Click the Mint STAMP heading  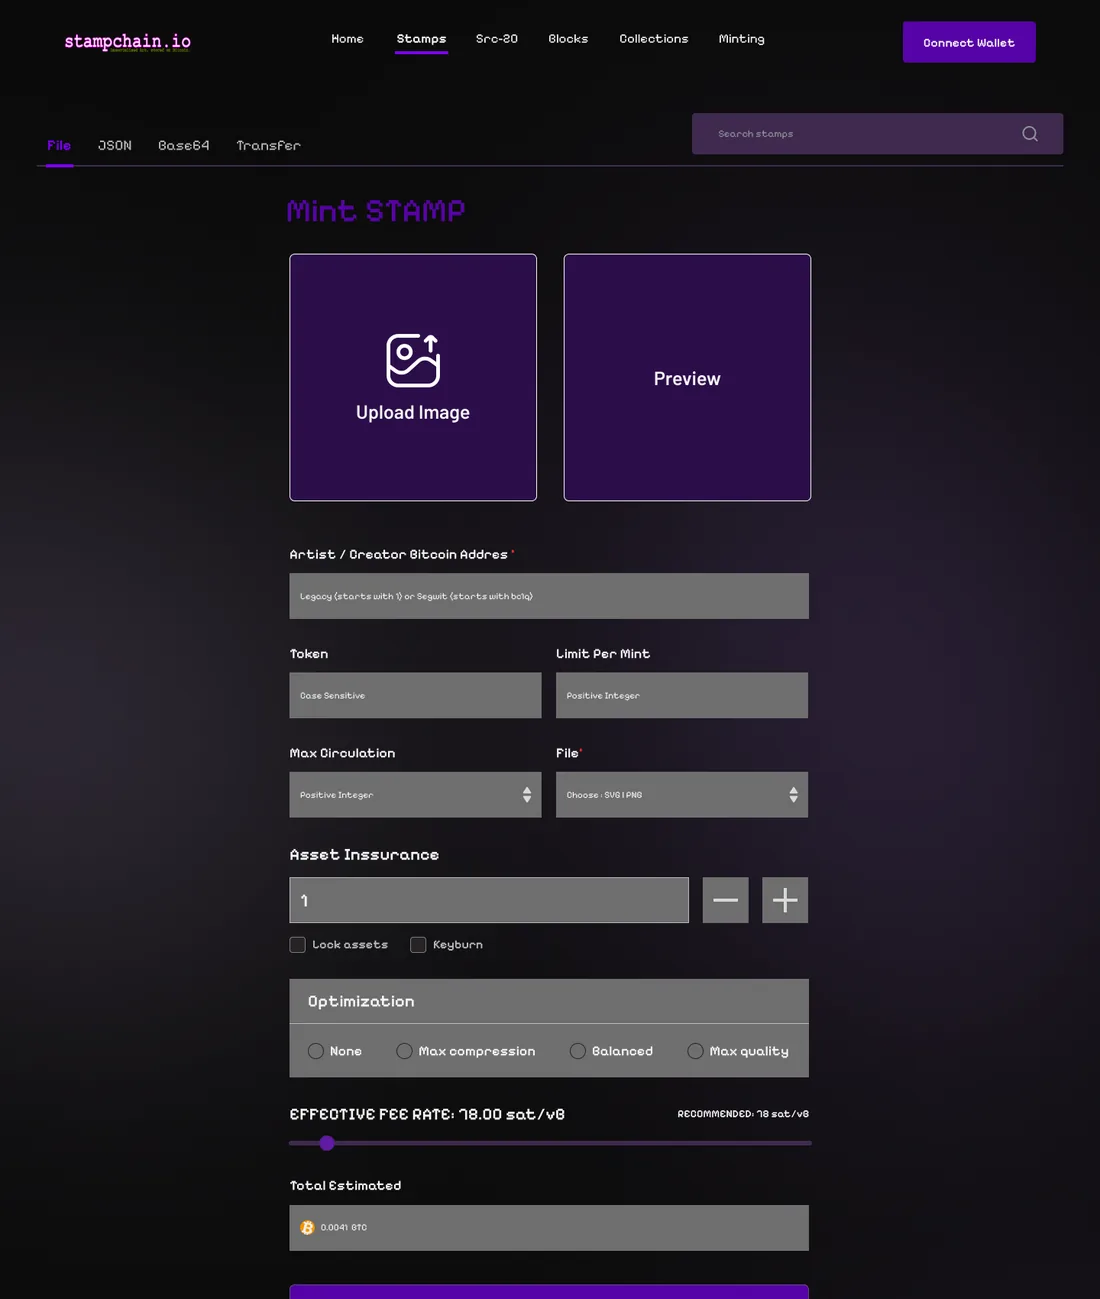(376, 211)
